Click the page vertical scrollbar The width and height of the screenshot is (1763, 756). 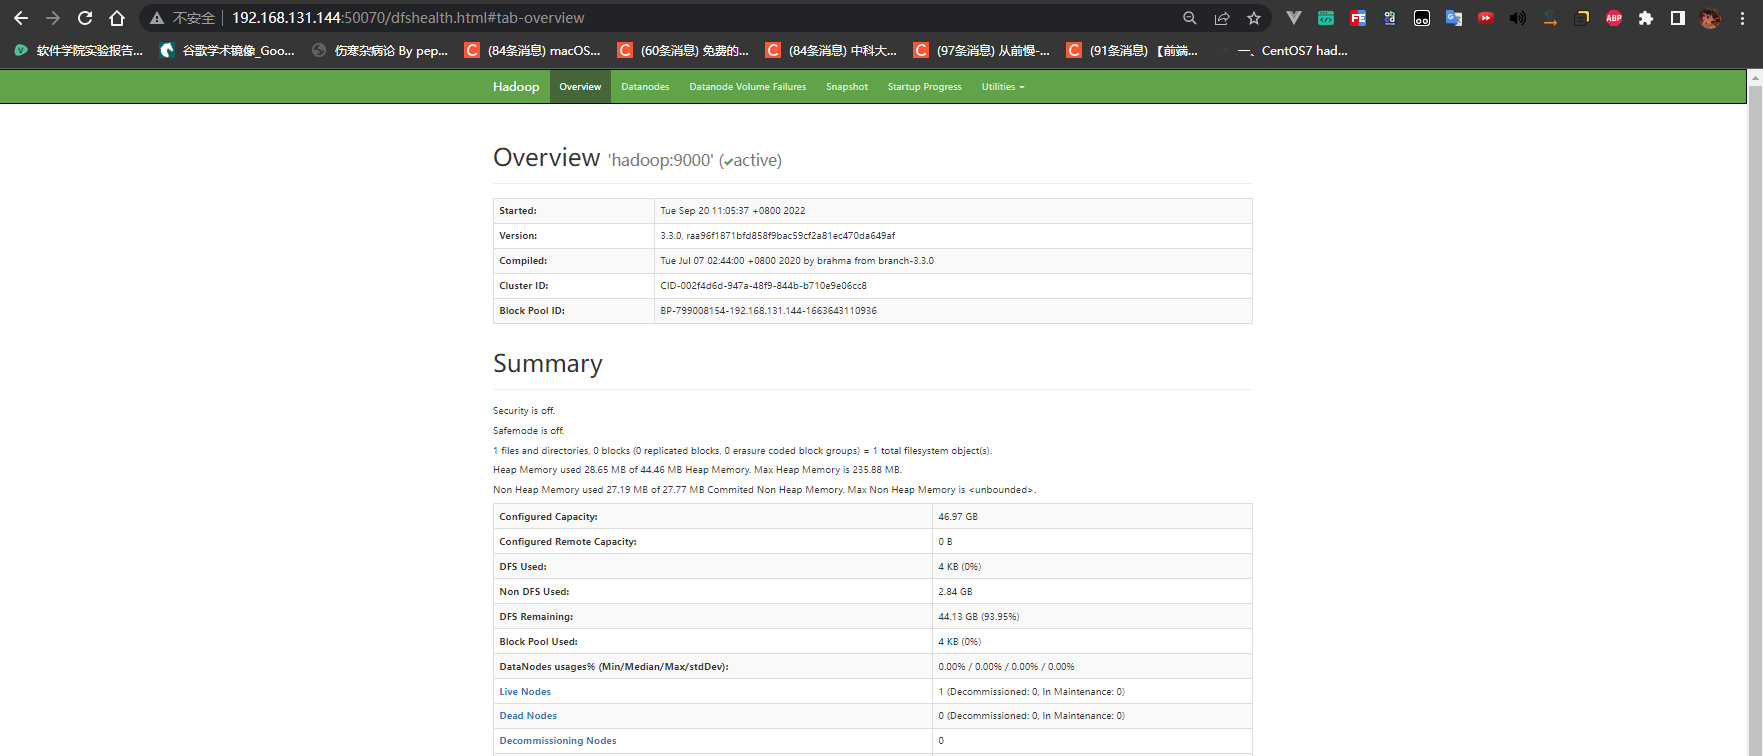coord(1754,400)
